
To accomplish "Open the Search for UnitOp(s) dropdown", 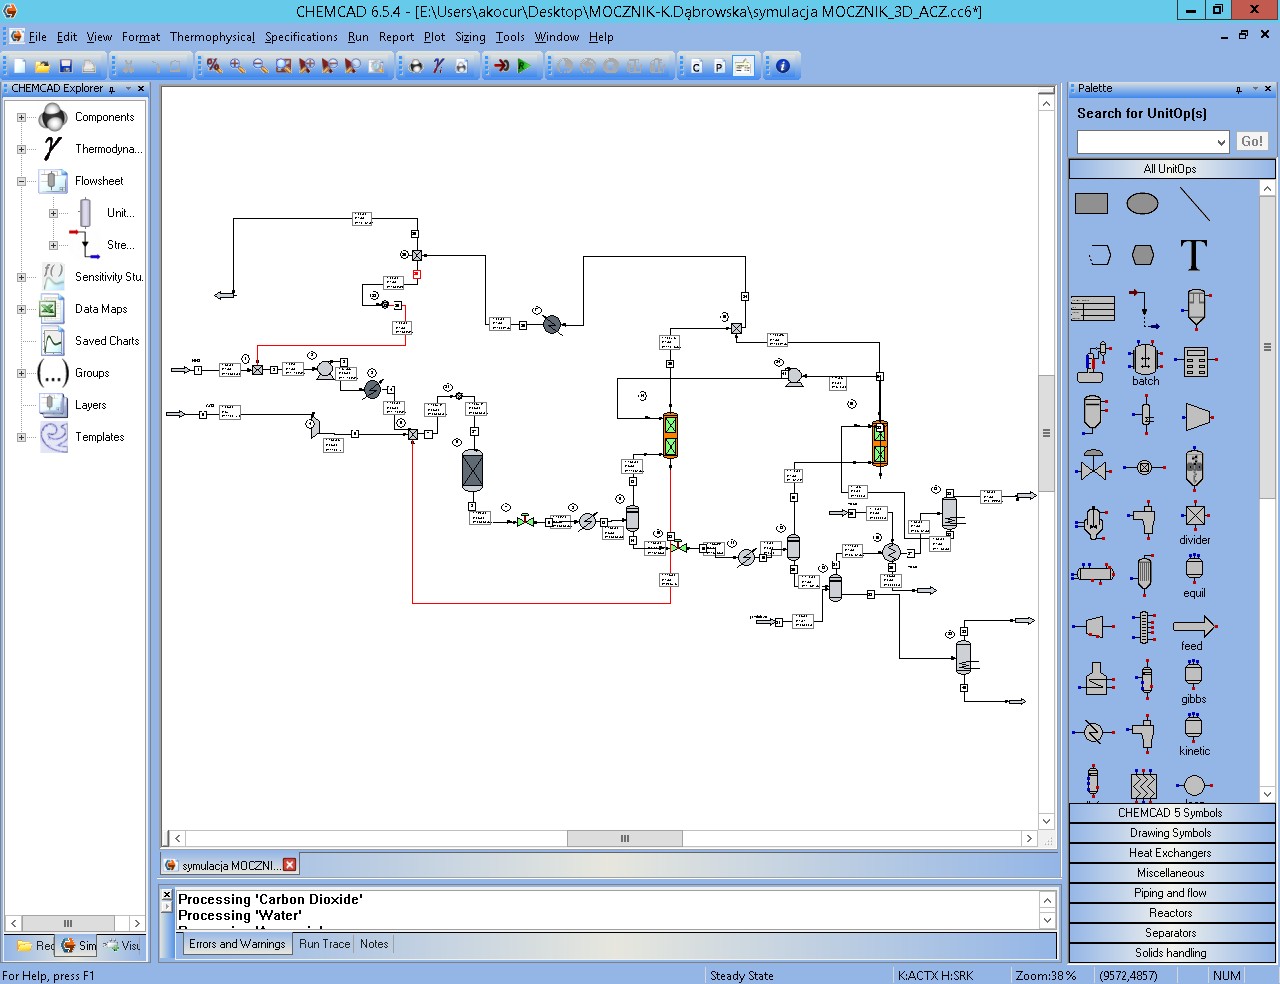I will click(1221, 142).
